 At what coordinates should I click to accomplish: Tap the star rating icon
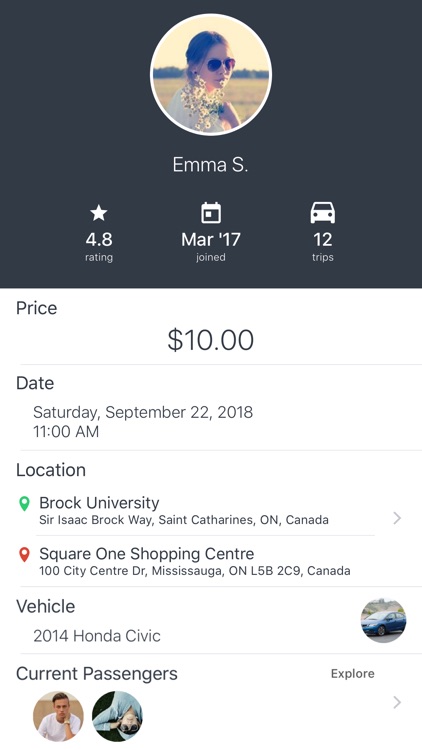[x=99, y=213]
